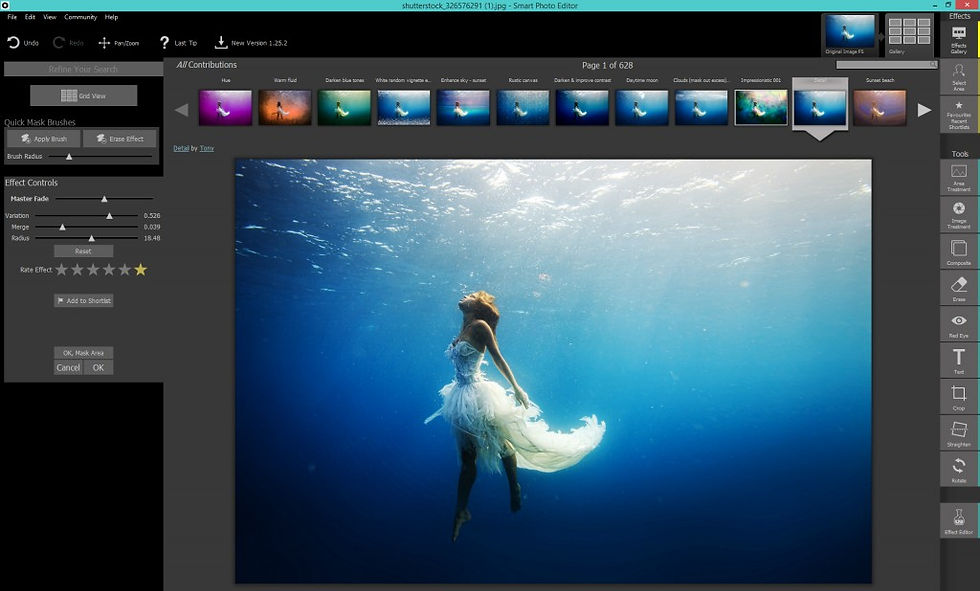Select the Crop tool

coord(959,397)
